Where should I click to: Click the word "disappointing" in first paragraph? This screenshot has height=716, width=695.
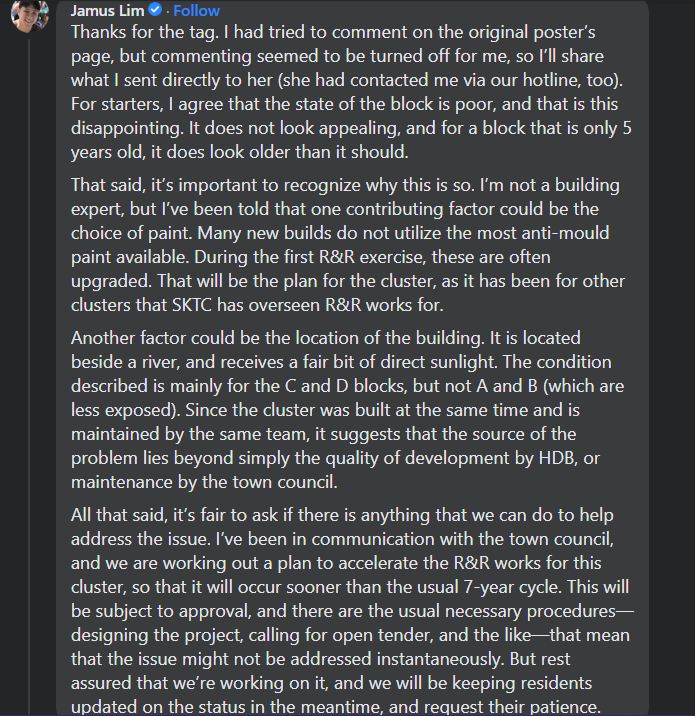127,128
